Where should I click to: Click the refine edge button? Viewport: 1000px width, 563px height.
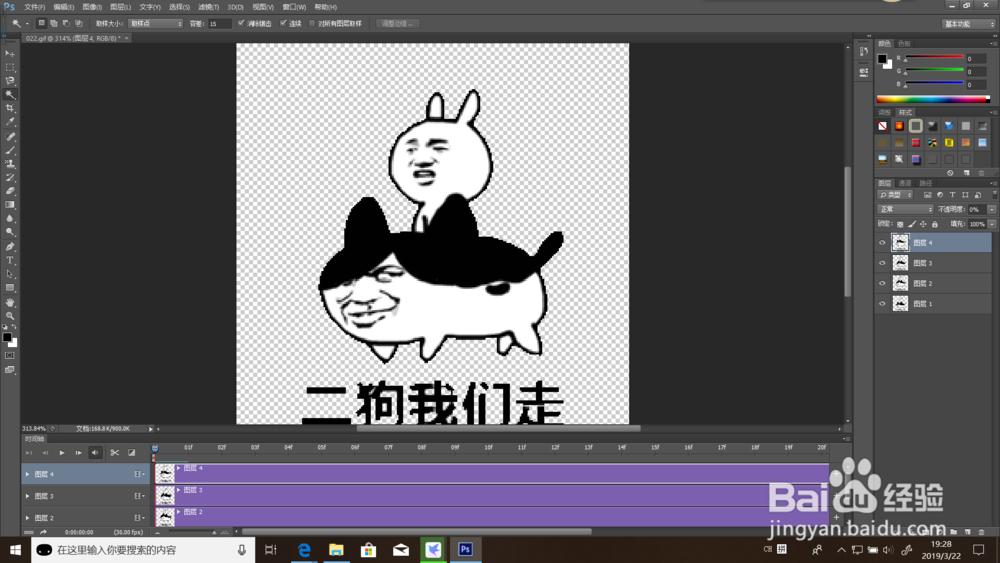pyautogui.click(x=398, y=24)
